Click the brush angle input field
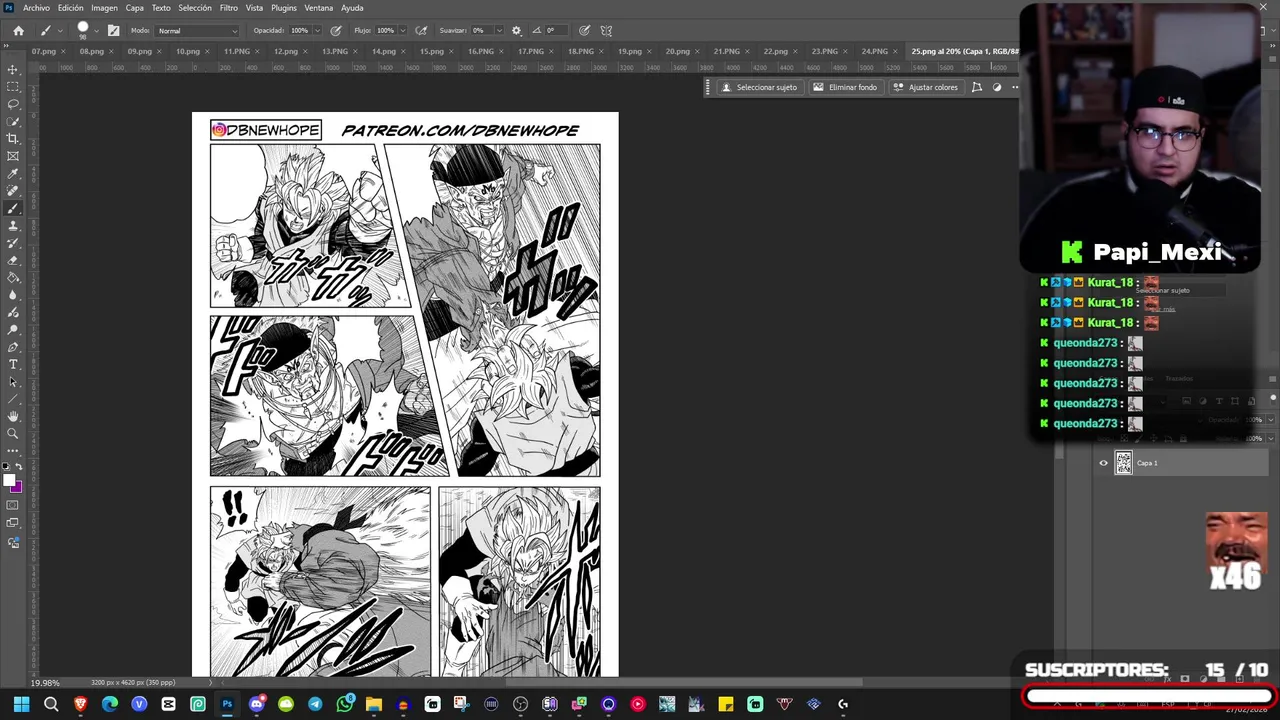This screenshot has height=720, width=1280. tap(554, 30)
